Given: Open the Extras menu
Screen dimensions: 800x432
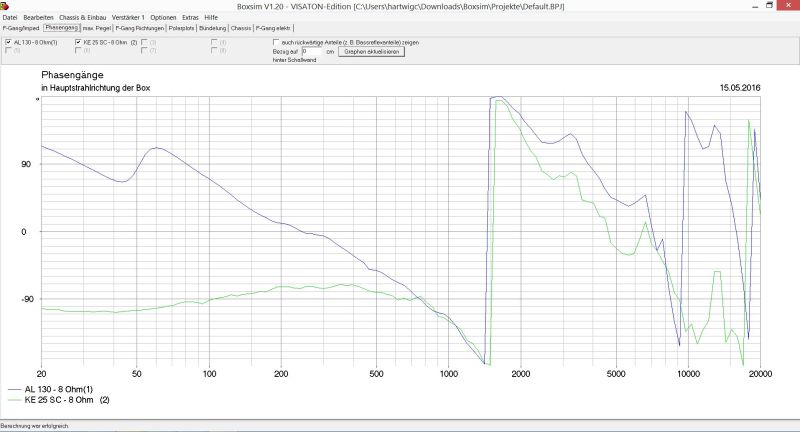Looking at the screenshot, I should 190,18.
